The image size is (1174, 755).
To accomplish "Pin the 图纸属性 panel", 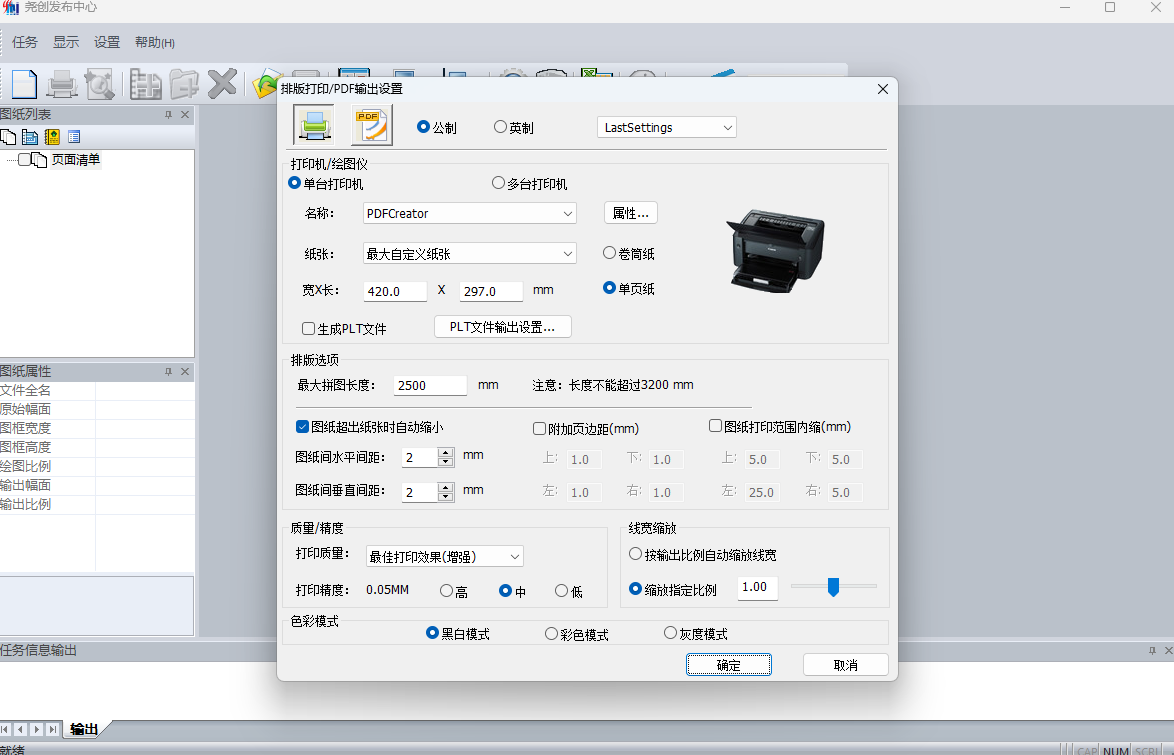I will pos(168,372).
